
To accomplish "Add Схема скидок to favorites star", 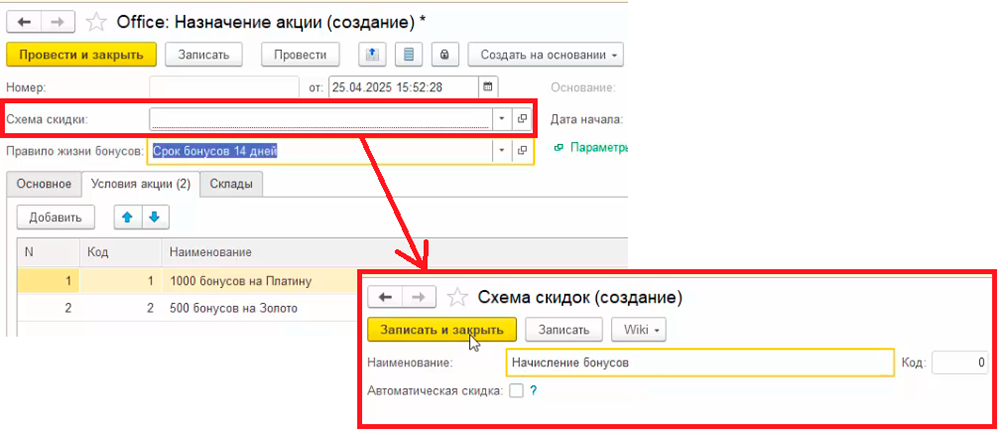I will coord(457,297).
